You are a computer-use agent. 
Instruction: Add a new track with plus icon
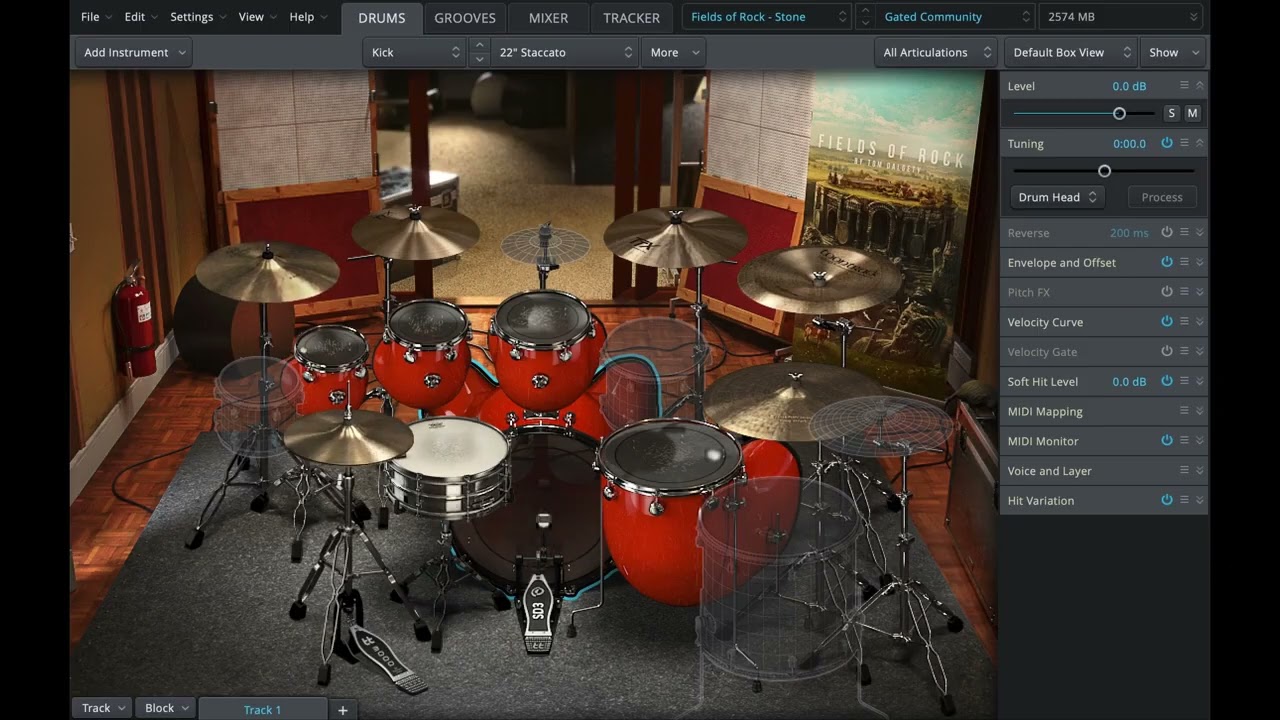tap(342, 709)
